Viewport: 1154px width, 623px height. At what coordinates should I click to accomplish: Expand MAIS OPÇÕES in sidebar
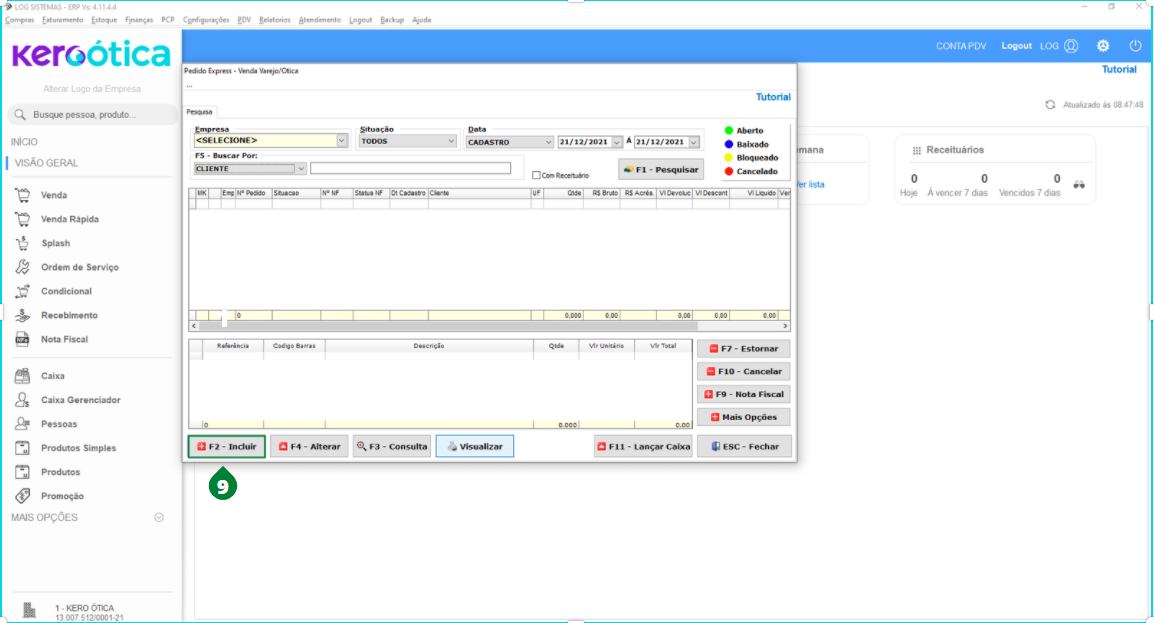(158, 518)
